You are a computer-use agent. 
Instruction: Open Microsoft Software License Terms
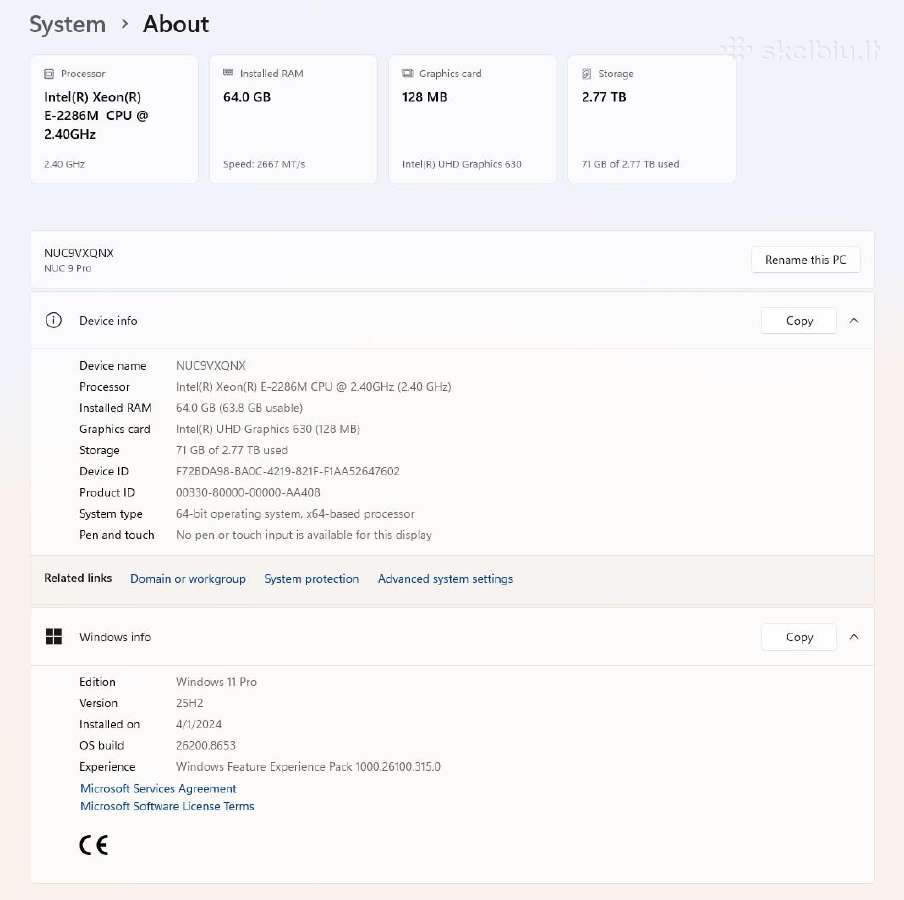167,806
